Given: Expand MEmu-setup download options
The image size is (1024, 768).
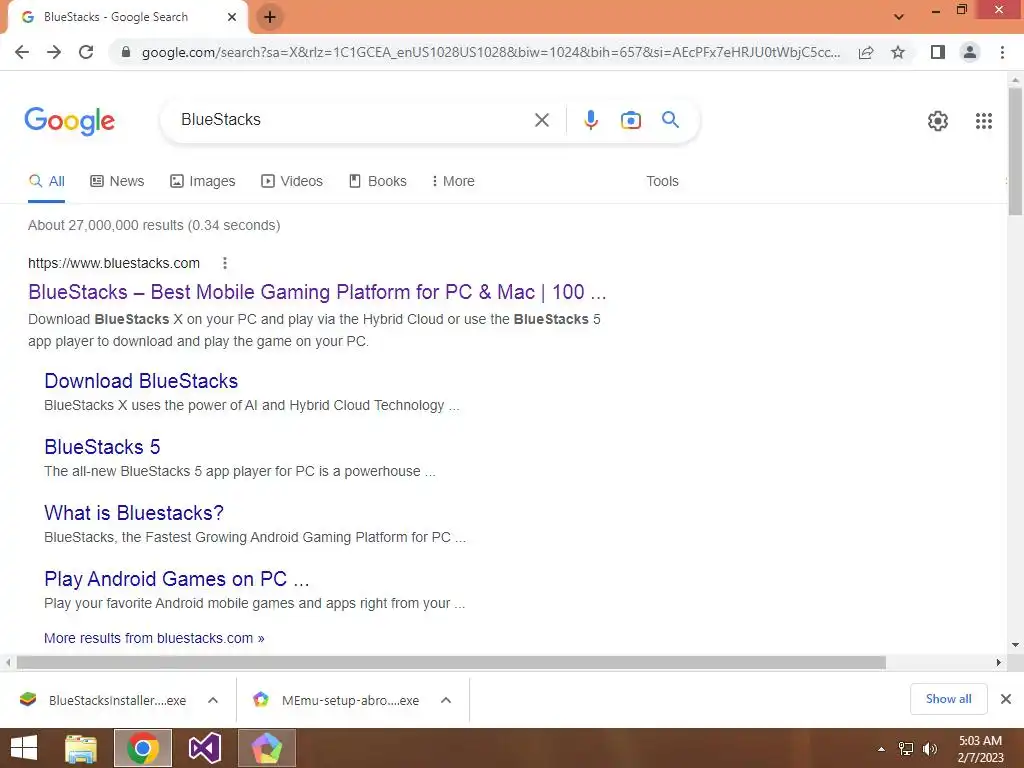Looking at the screenshot, I should [x=446, y=700].
